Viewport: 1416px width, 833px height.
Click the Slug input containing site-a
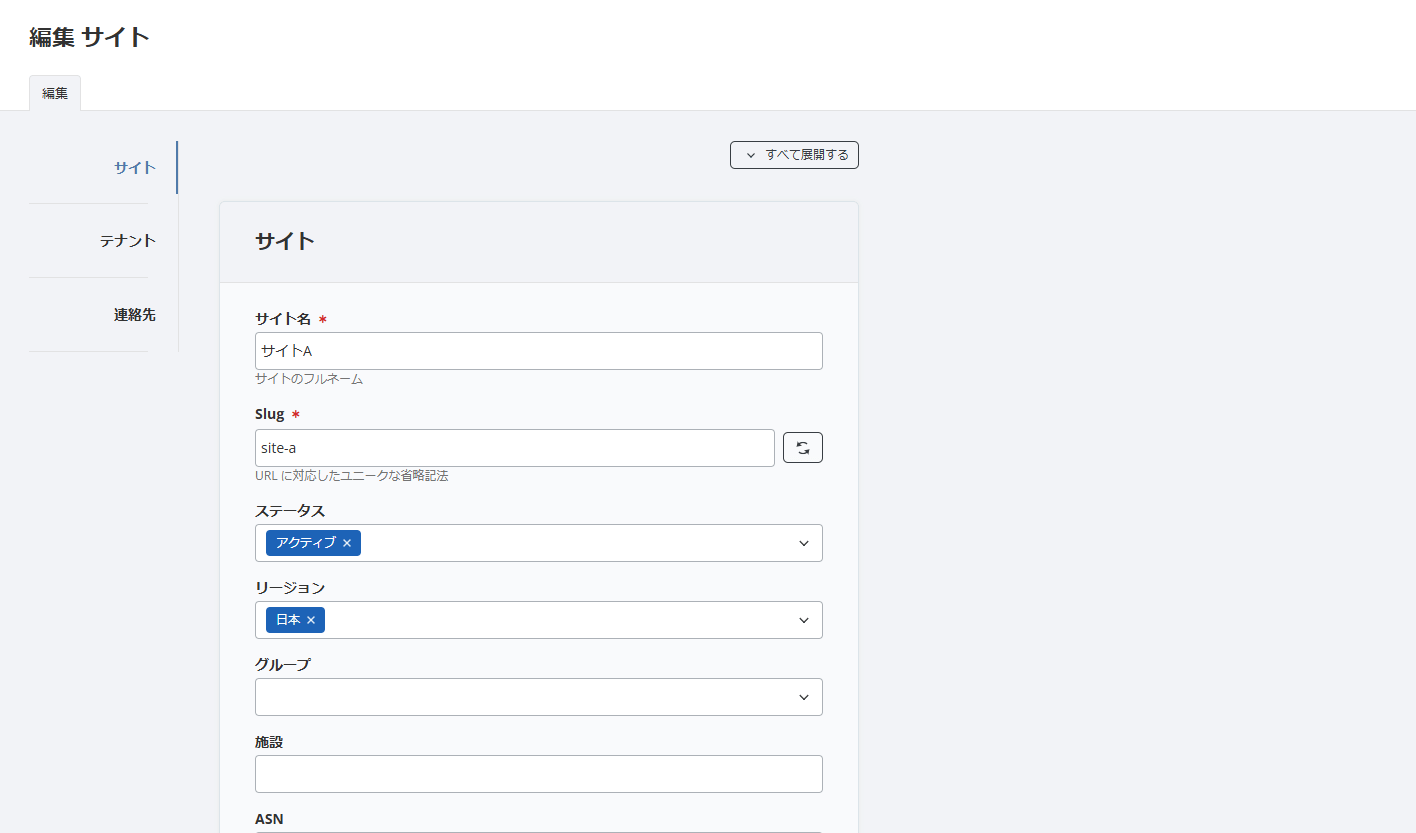(515, 448)
